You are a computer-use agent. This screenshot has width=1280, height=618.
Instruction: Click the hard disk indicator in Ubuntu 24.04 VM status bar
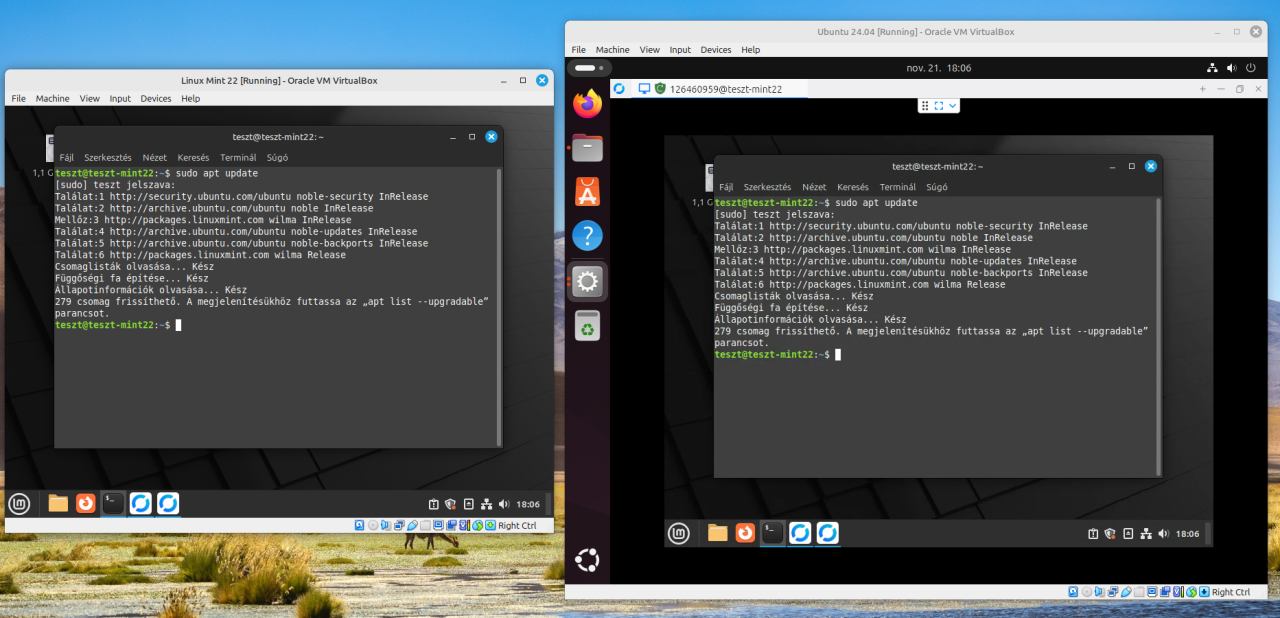(1074, 593)
